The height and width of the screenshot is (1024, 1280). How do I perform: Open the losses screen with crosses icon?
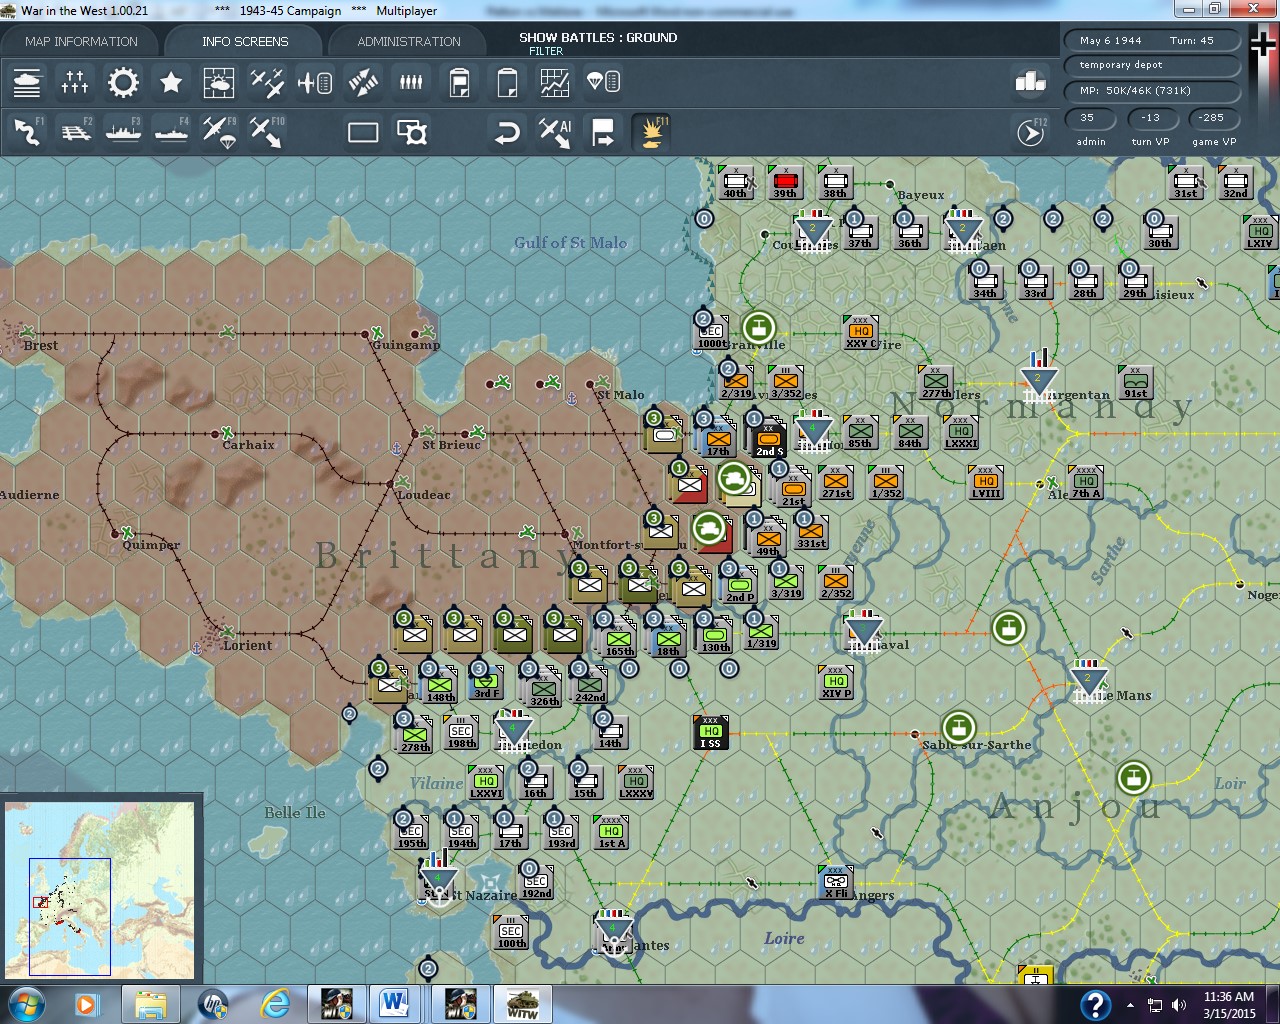click(x=75, y=82)
